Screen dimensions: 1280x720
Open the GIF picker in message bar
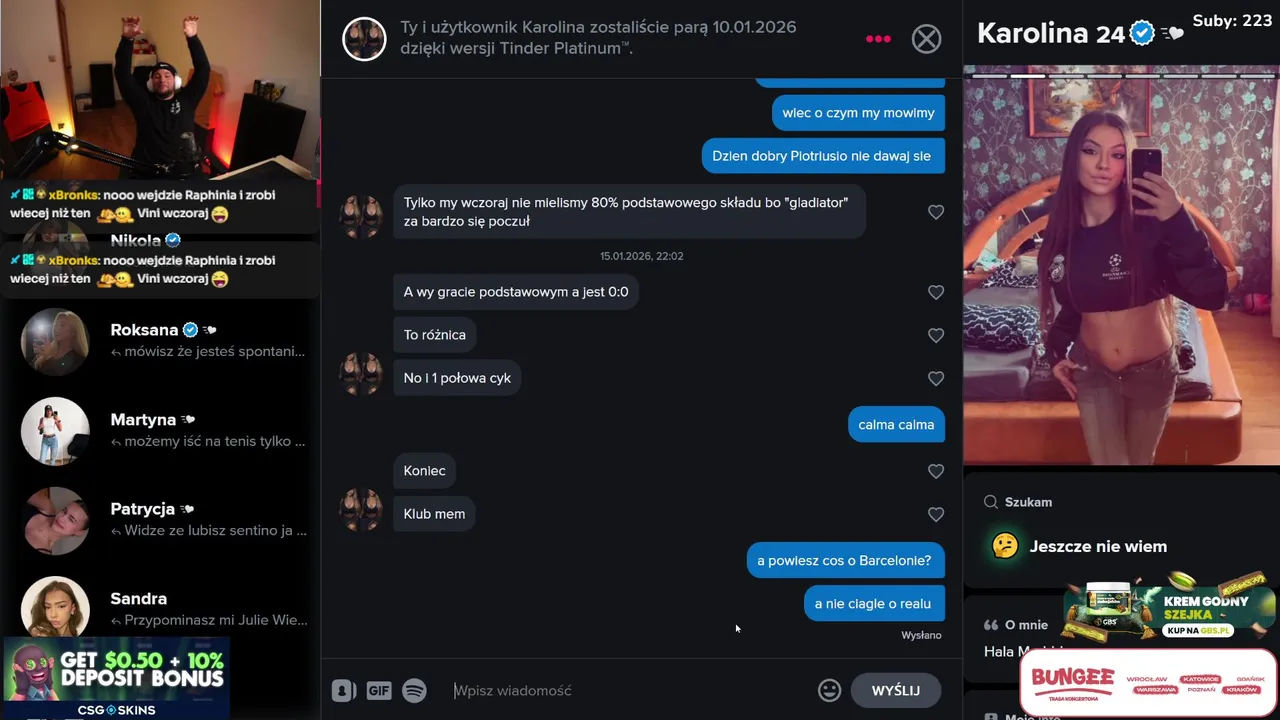(379, 690)
